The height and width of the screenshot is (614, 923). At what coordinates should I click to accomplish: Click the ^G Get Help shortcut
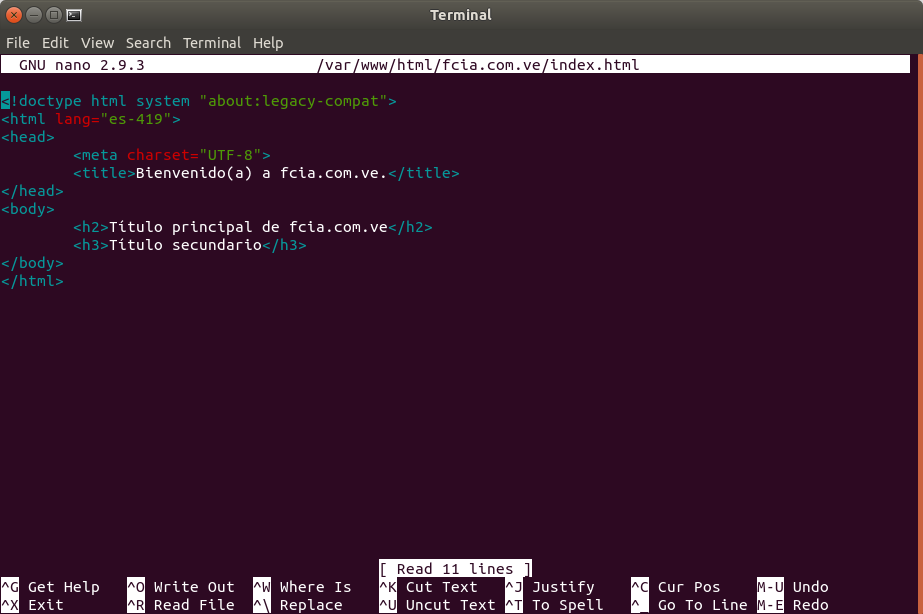pyautogui.click(x=50, y=587)
